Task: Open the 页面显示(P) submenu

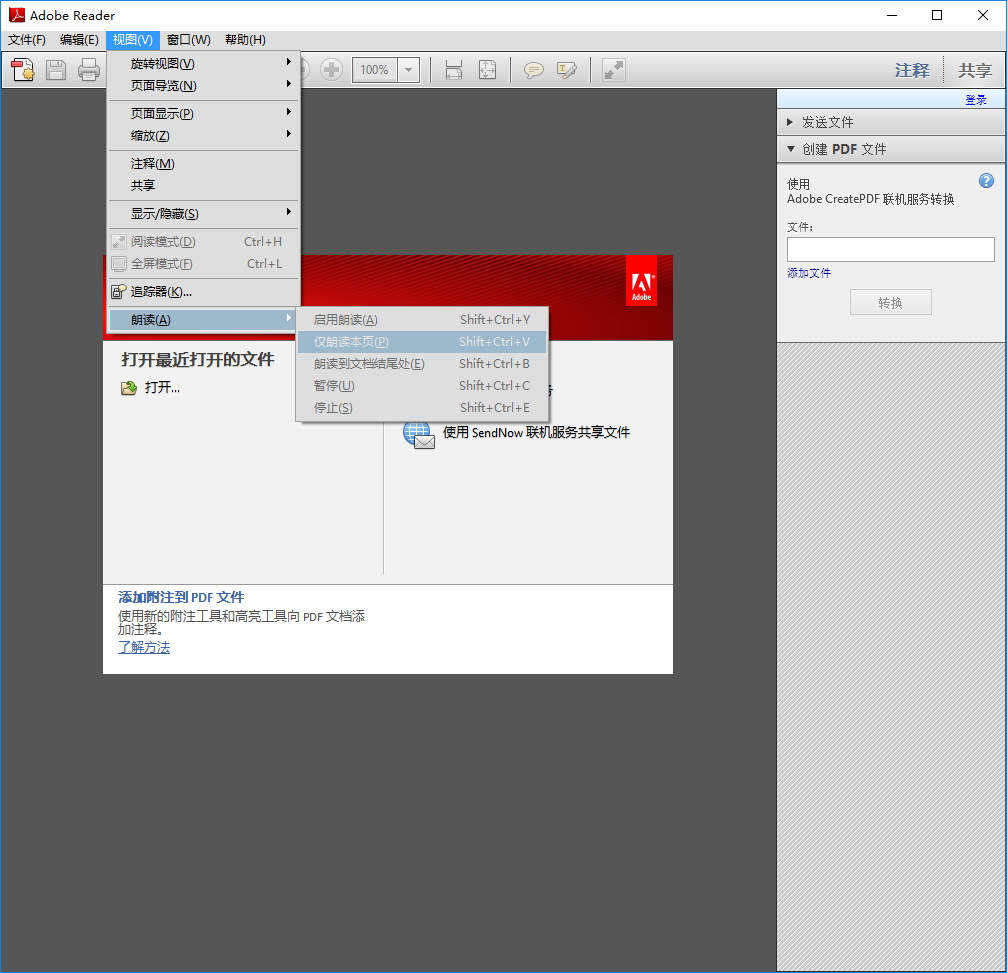Action: [204, 113]
